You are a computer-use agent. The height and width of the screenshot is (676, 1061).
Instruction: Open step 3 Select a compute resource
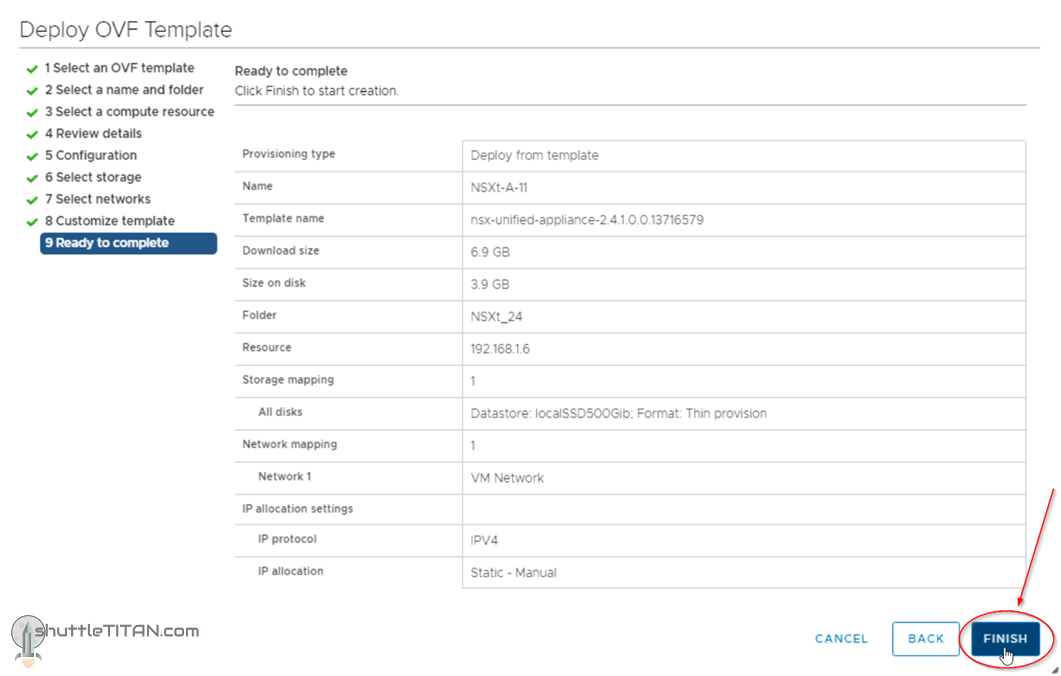click(x=129, y=112)
